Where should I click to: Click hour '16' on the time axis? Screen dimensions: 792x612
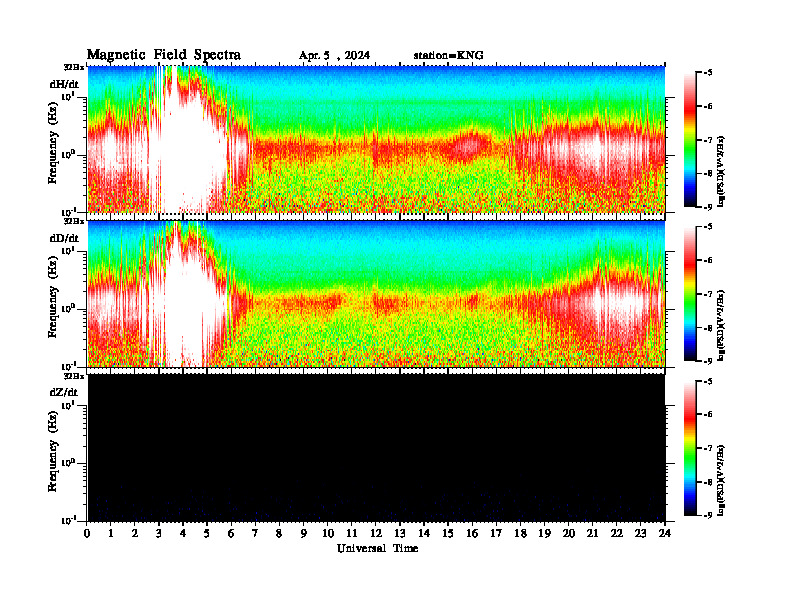(x=472, y=533)
